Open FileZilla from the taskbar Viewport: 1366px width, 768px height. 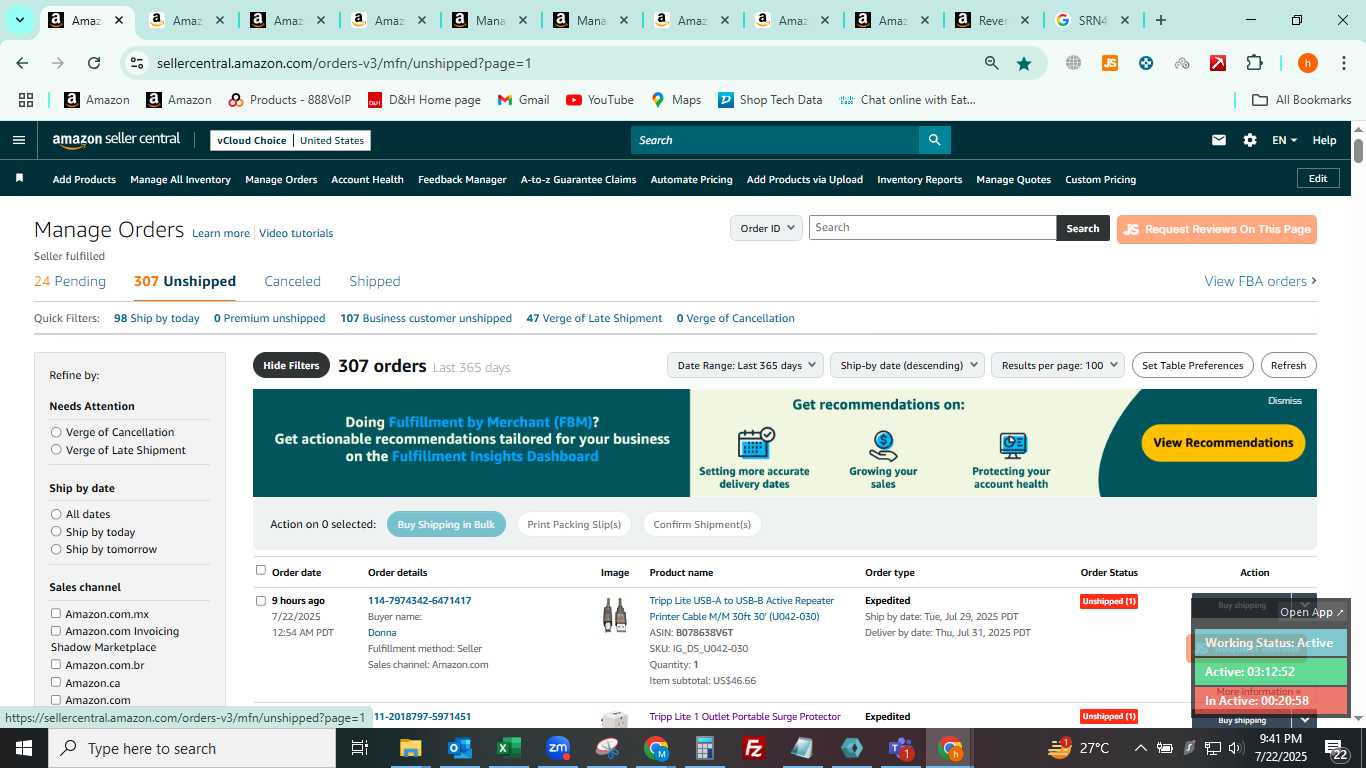click(x=754, y=748)
